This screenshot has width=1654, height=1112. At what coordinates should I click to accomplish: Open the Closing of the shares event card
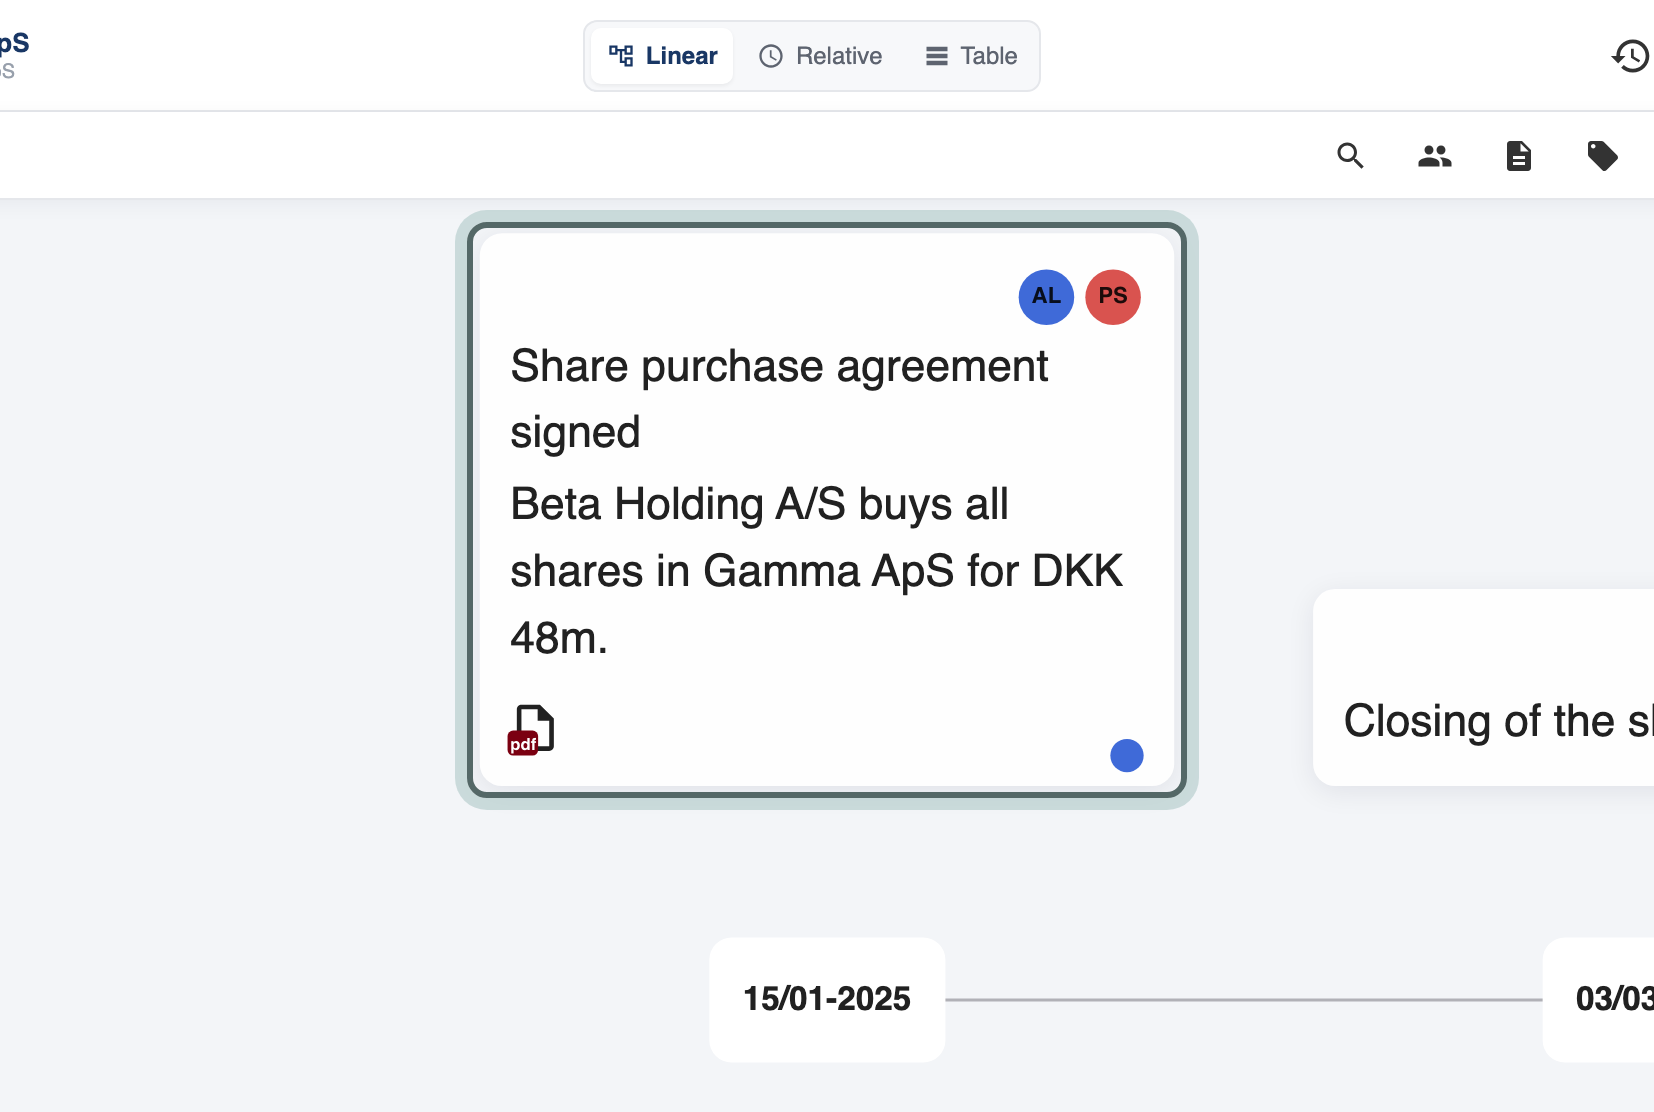coord(1484,687)
